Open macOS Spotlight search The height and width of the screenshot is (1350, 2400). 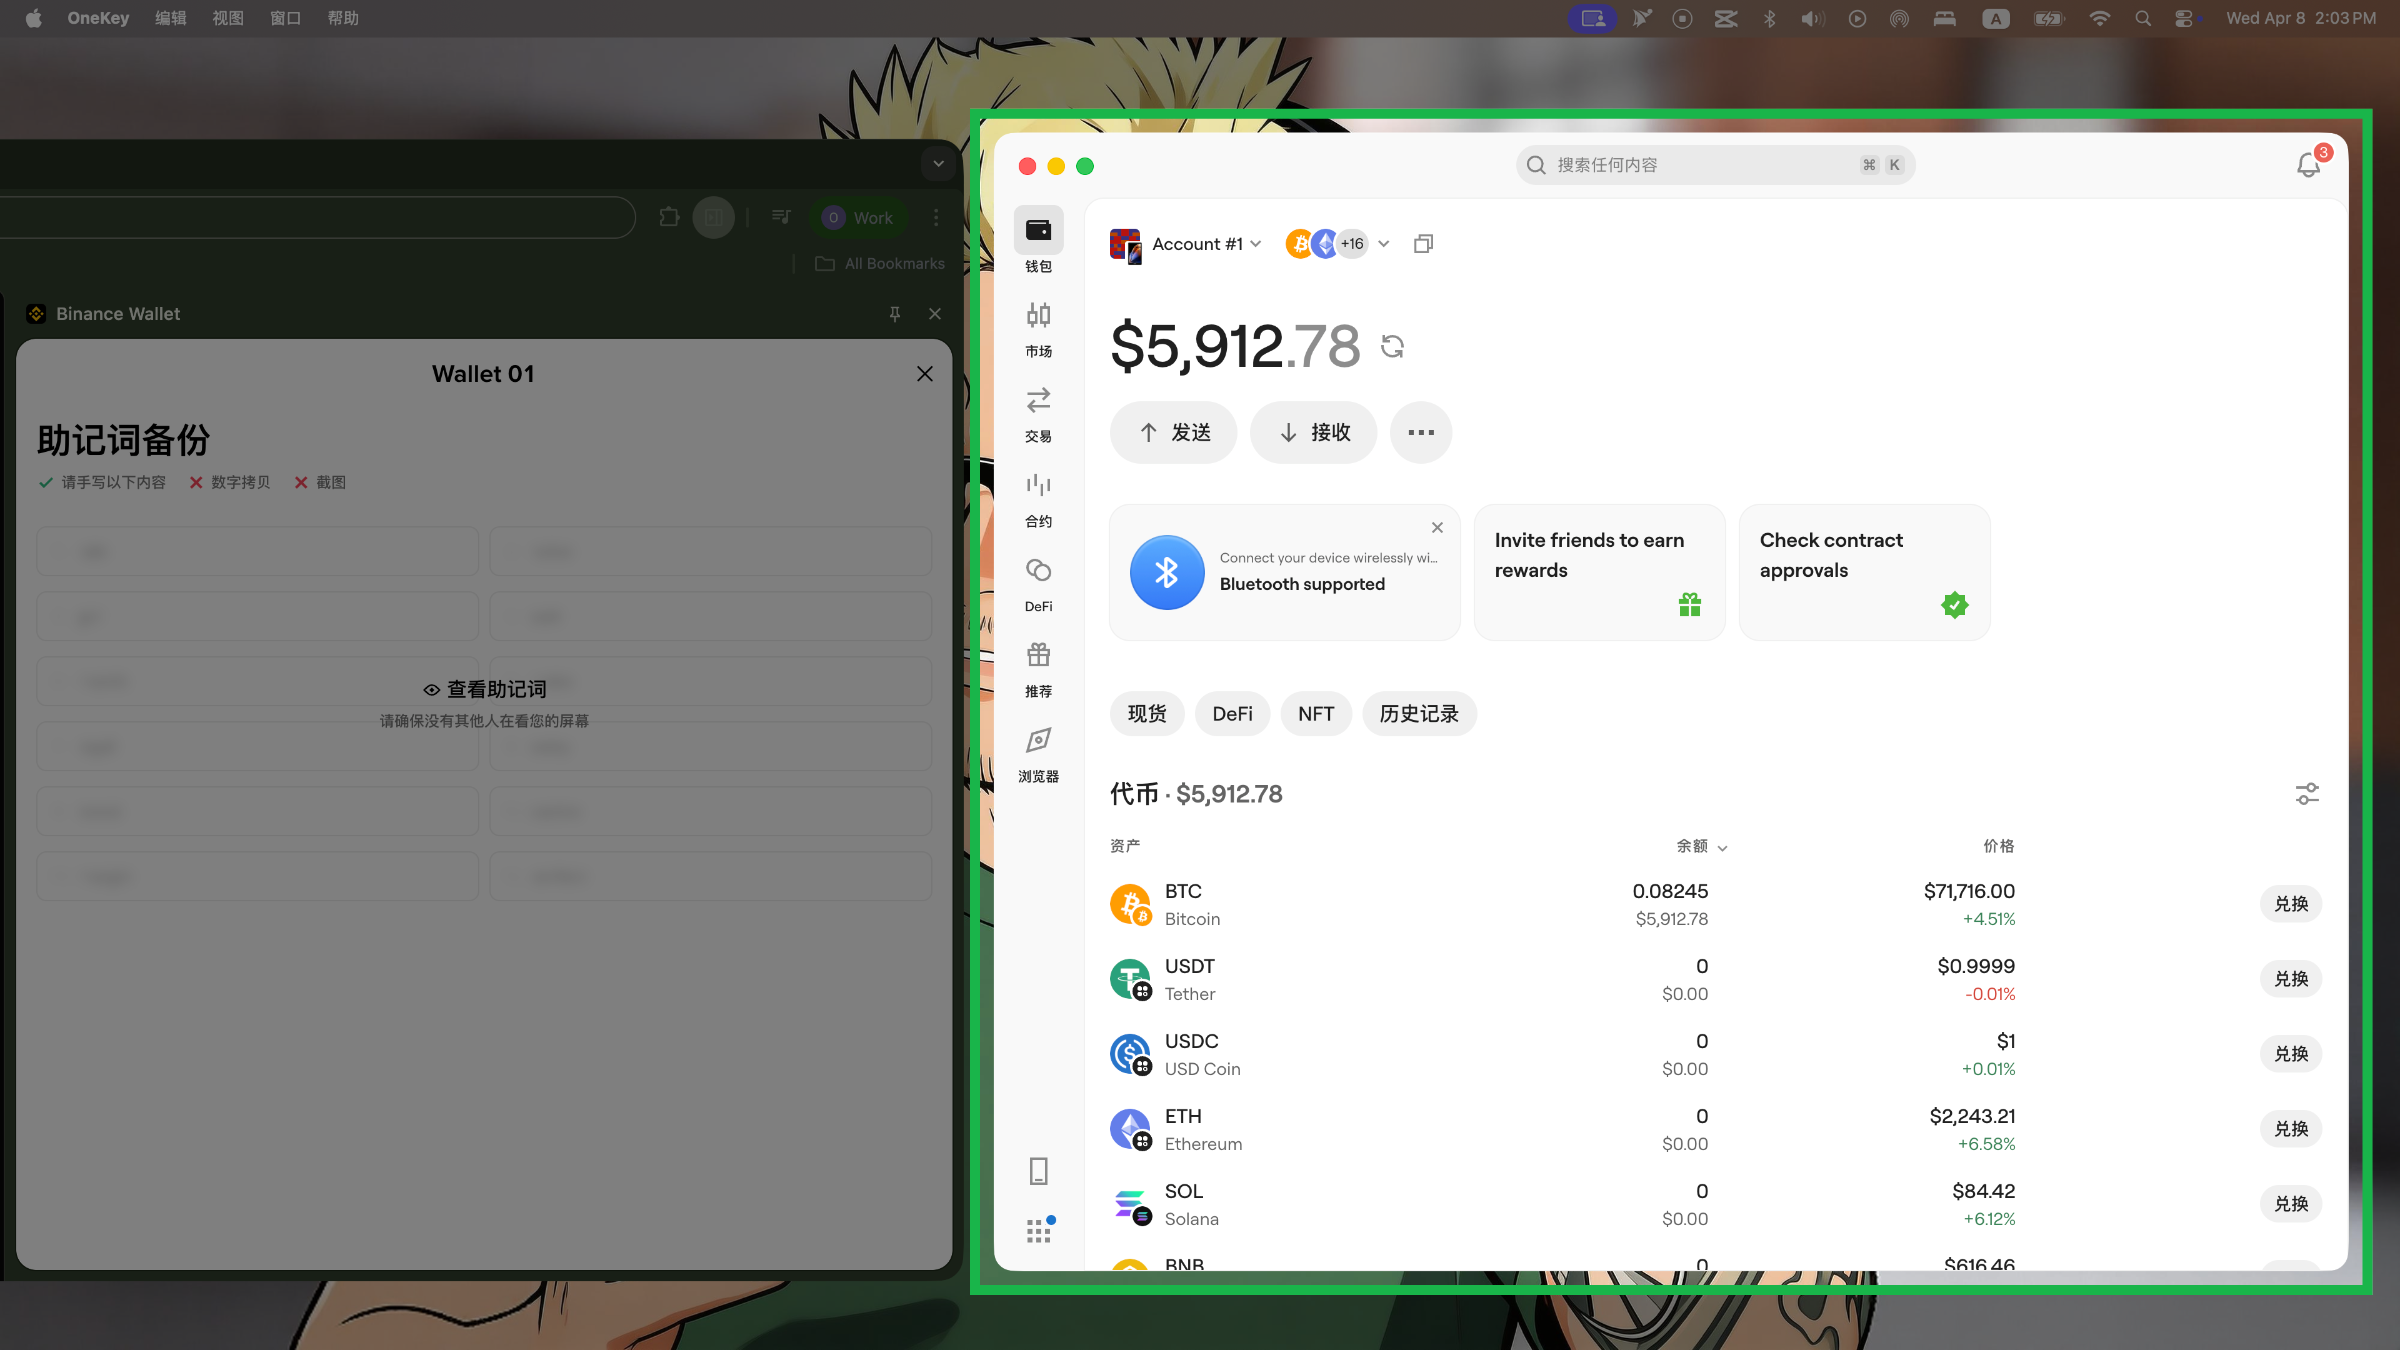pos(2143,18)
